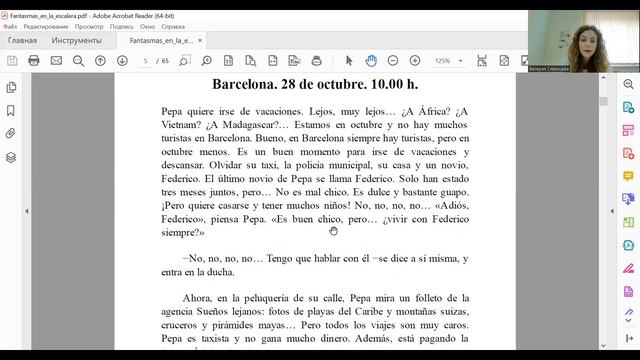
Task: Zoom out with minus circle icon
Action: 393,61
